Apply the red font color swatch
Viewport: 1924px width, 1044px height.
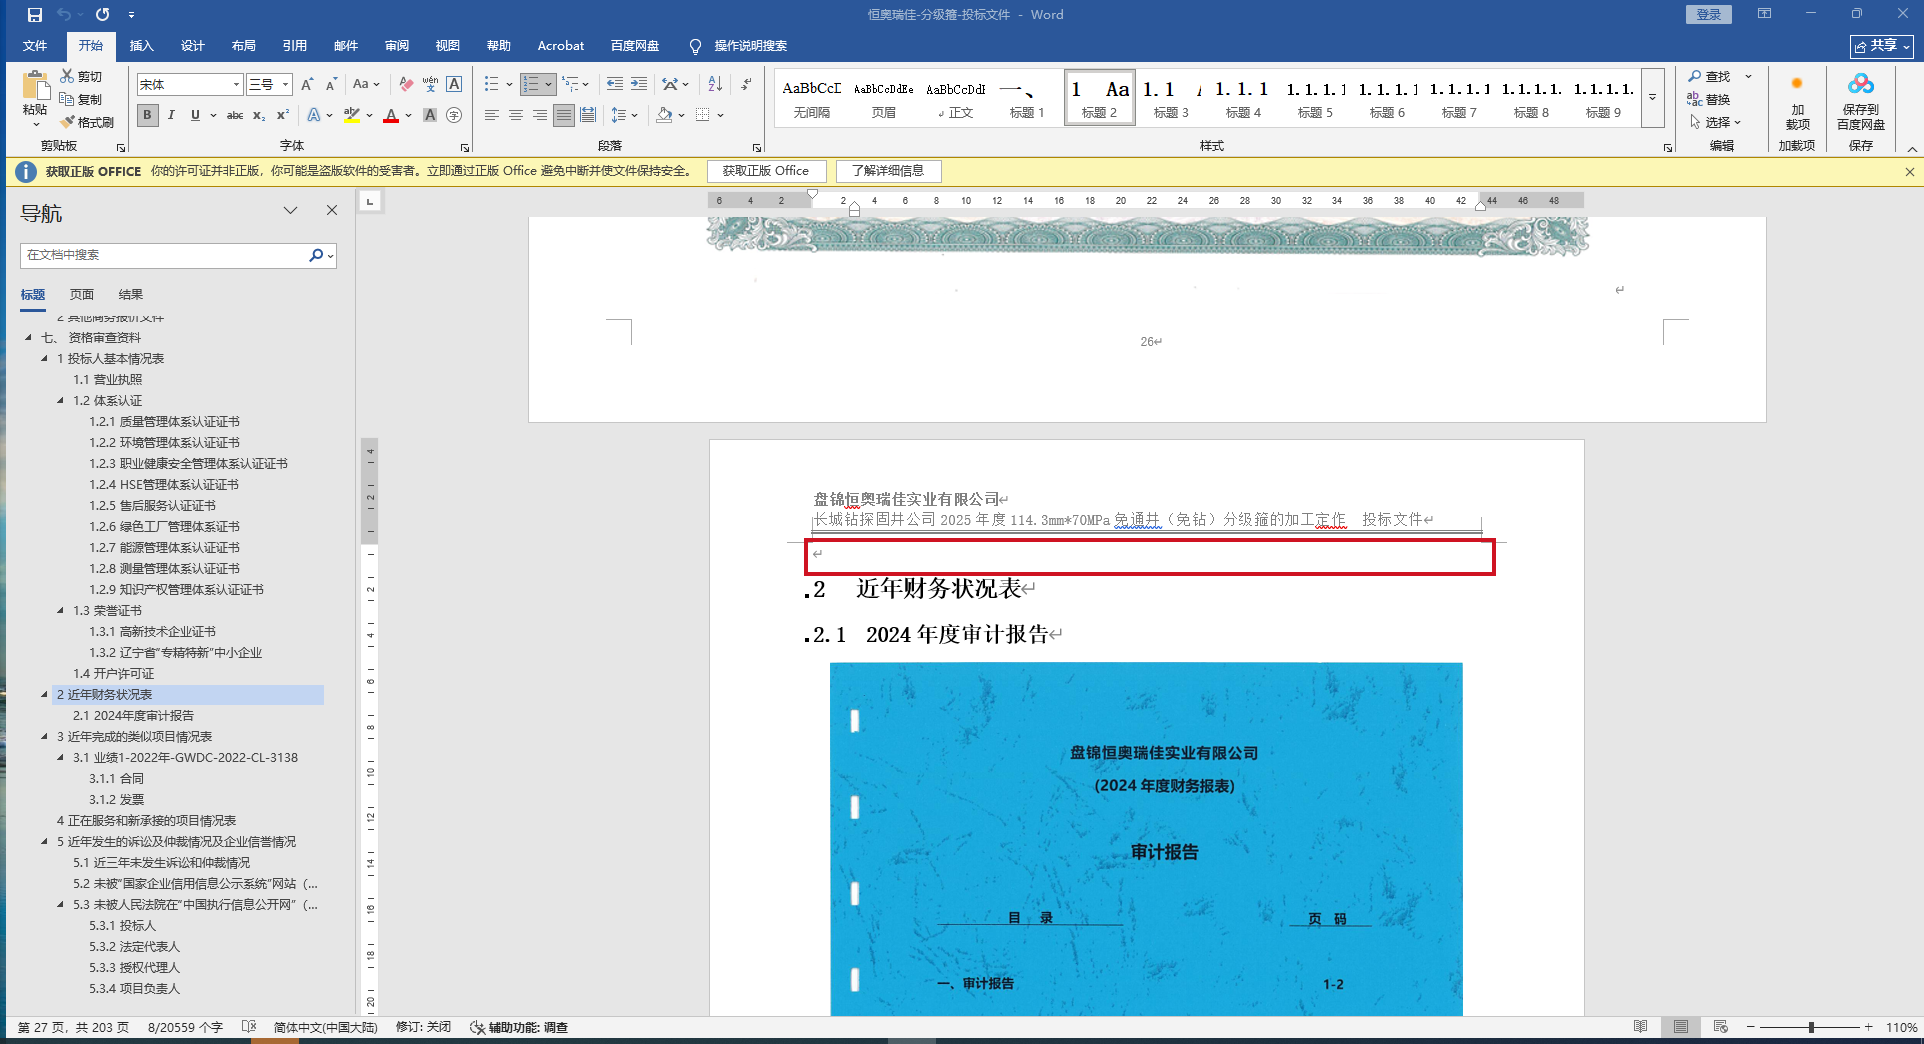click(x=391, y=115)
